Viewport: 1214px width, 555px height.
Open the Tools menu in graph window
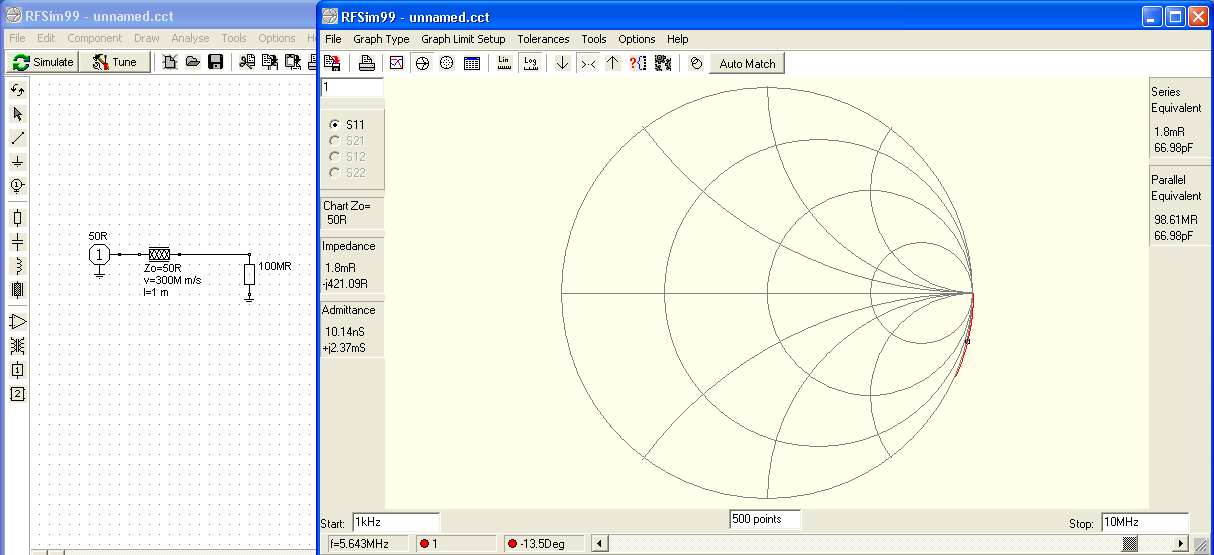(x=594, y=39)
